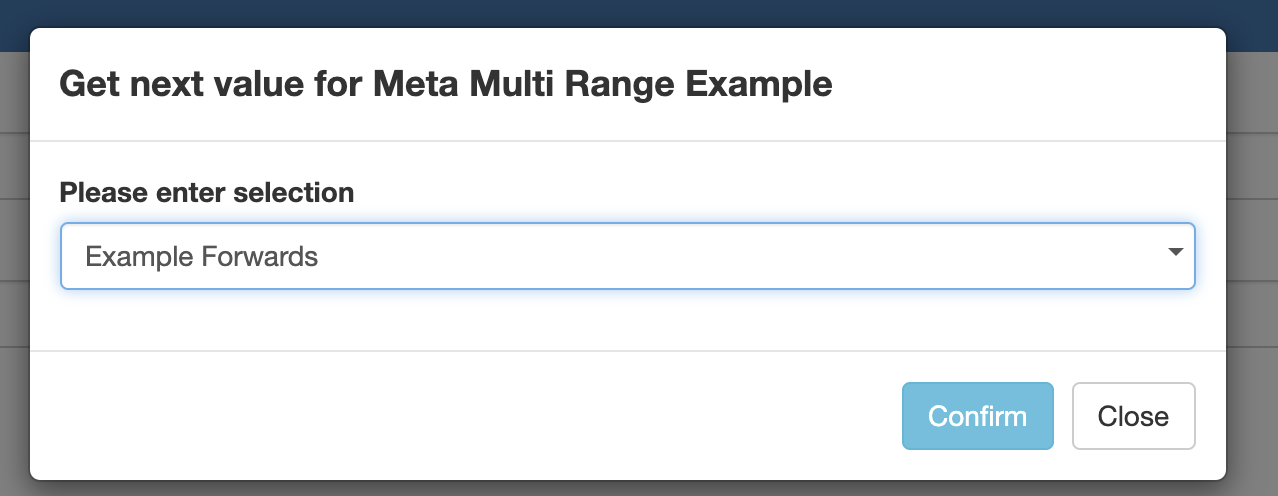This screenshot has width=1278, height=496.
Task: Open the Example Forwards selection dropdown
Action: [627, 256]
